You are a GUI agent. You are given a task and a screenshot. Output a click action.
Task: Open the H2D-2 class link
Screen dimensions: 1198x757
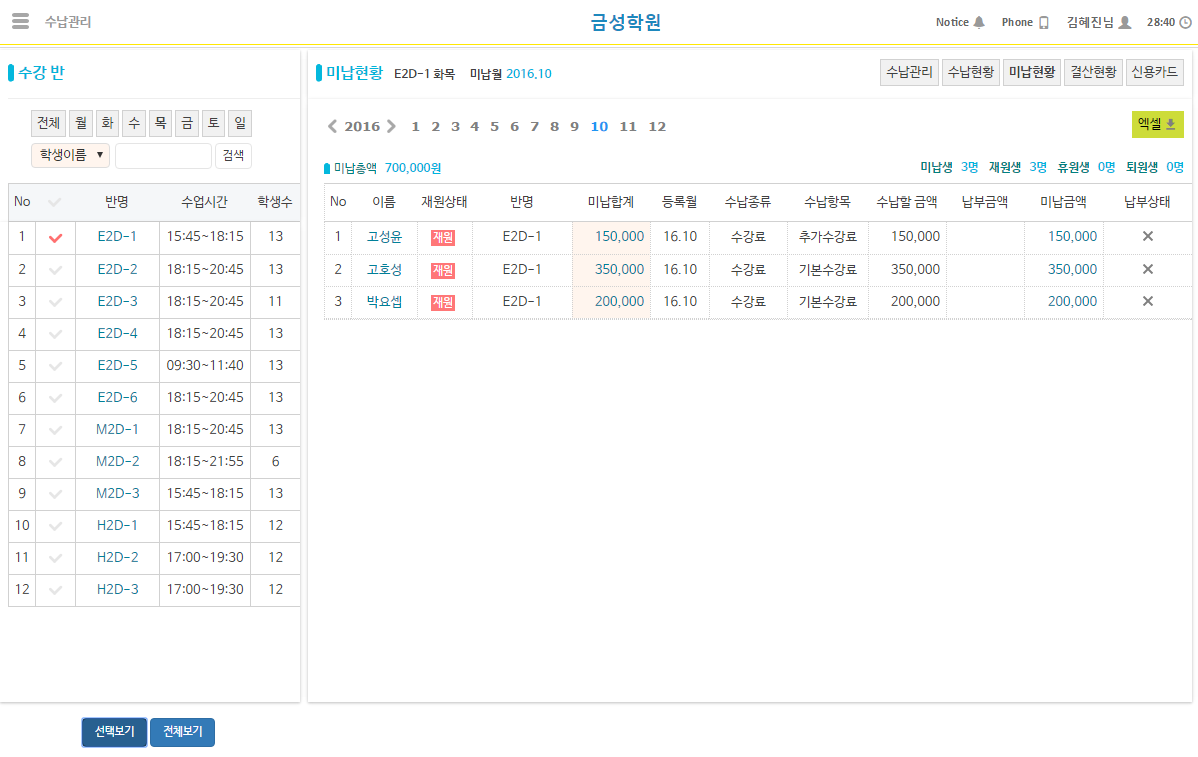[x=118, y=558]
